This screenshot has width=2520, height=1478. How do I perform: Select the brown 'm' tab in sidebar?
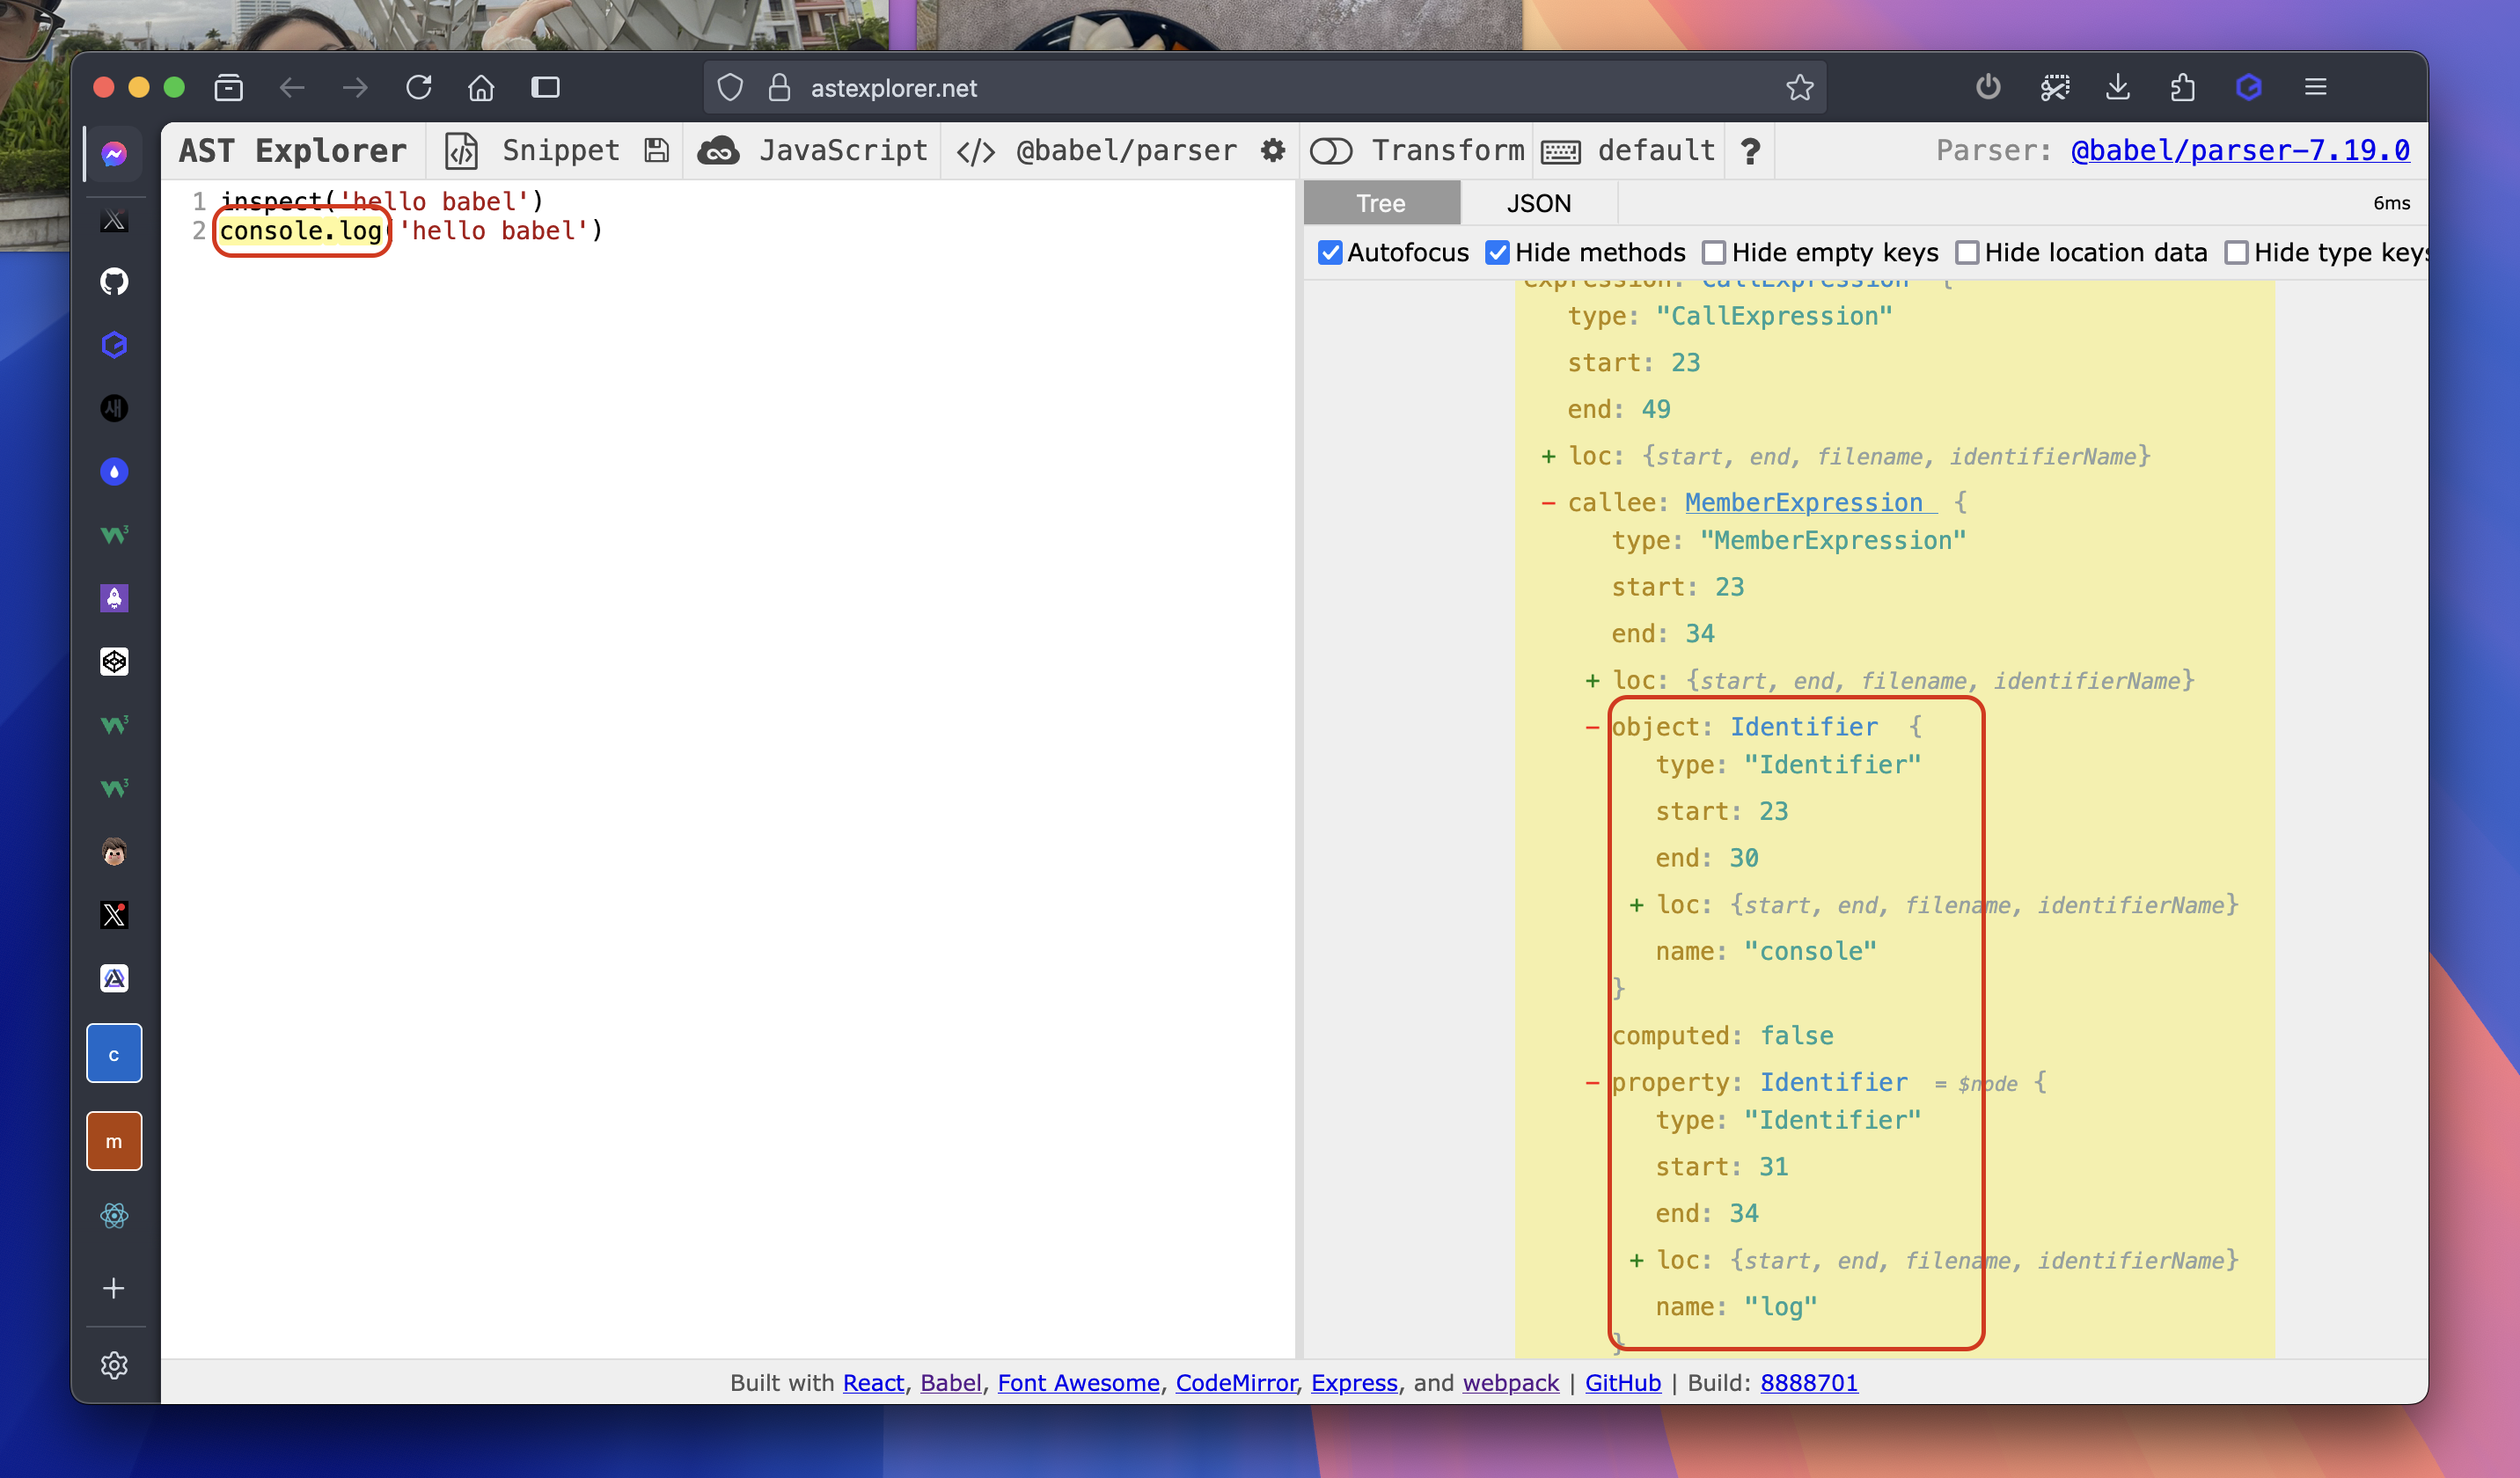pos(114,1141)
